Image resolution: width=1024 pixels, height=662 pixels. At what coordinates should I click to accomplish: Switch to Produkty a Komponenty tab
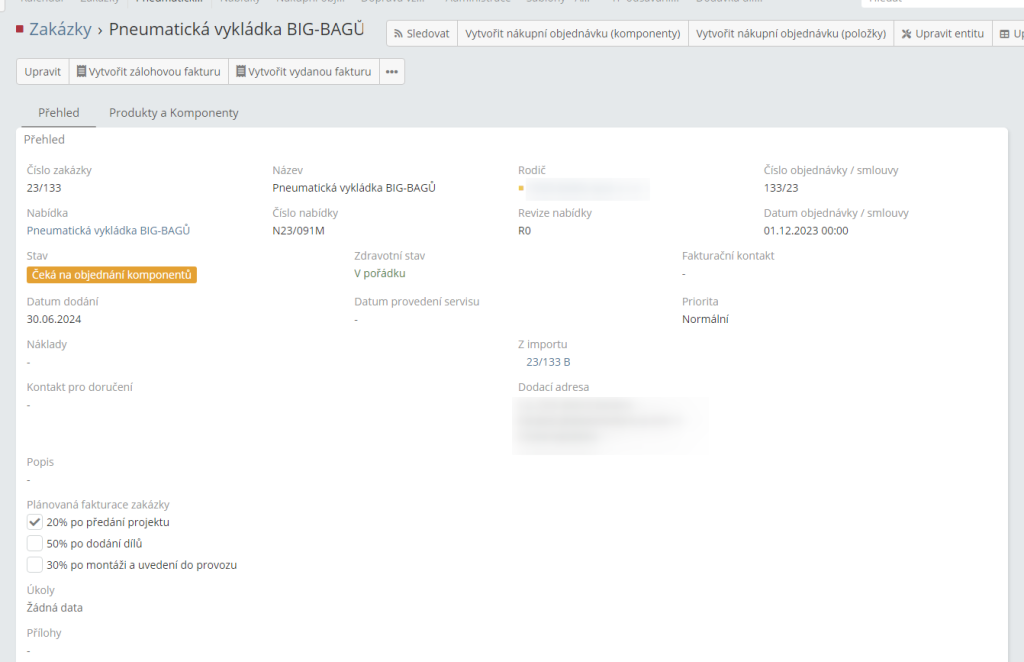point(174,113)
